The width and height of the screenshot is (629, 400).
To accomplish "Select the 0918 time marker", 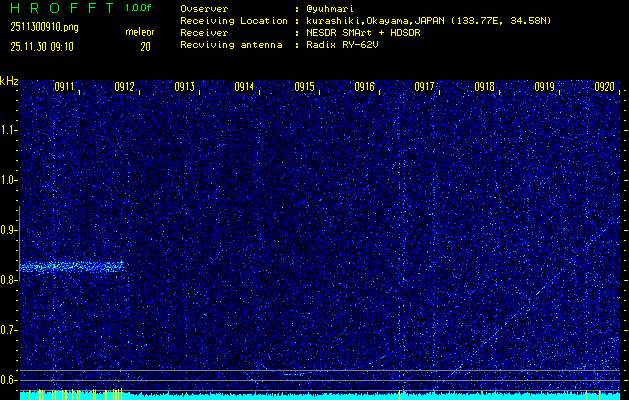I will tap(485, 87).
